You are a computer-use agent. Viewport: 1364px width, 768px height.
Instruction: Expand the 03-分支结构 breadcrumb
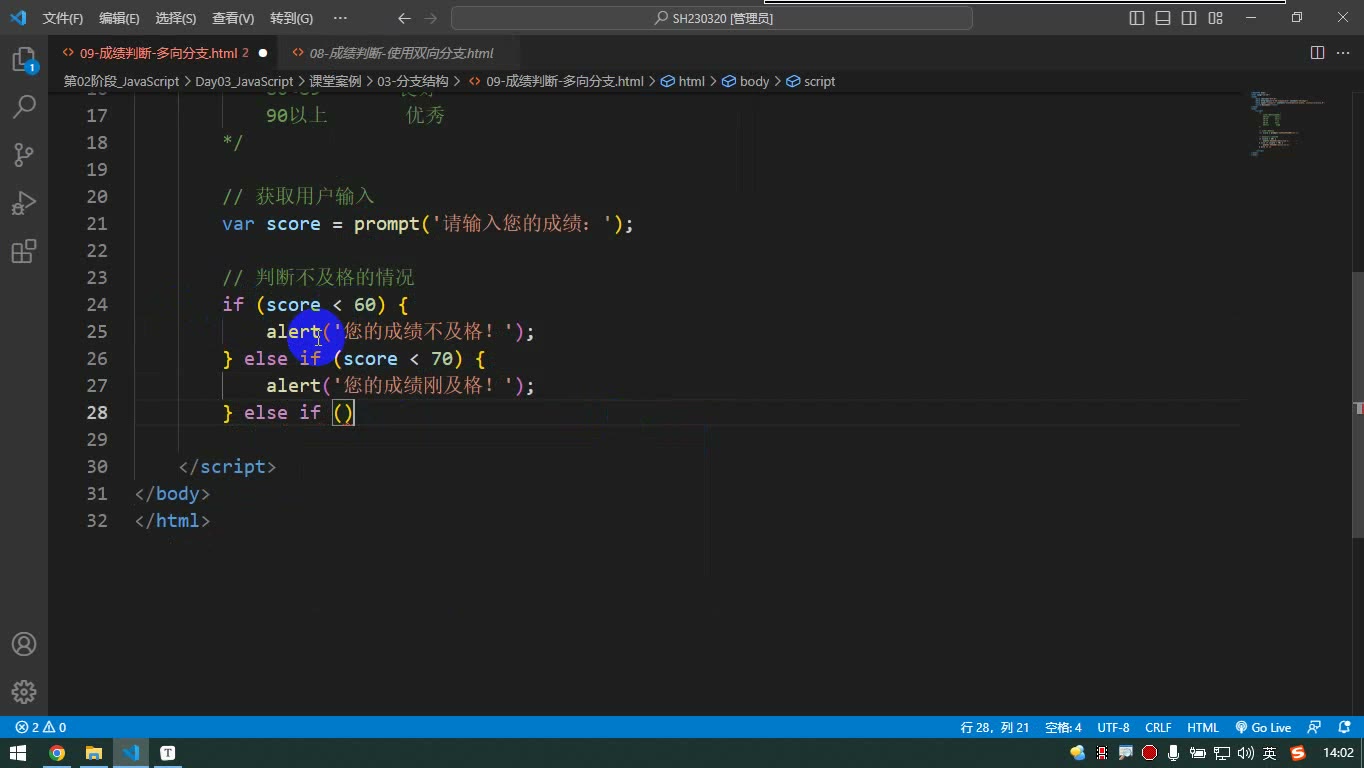point(413,82)
